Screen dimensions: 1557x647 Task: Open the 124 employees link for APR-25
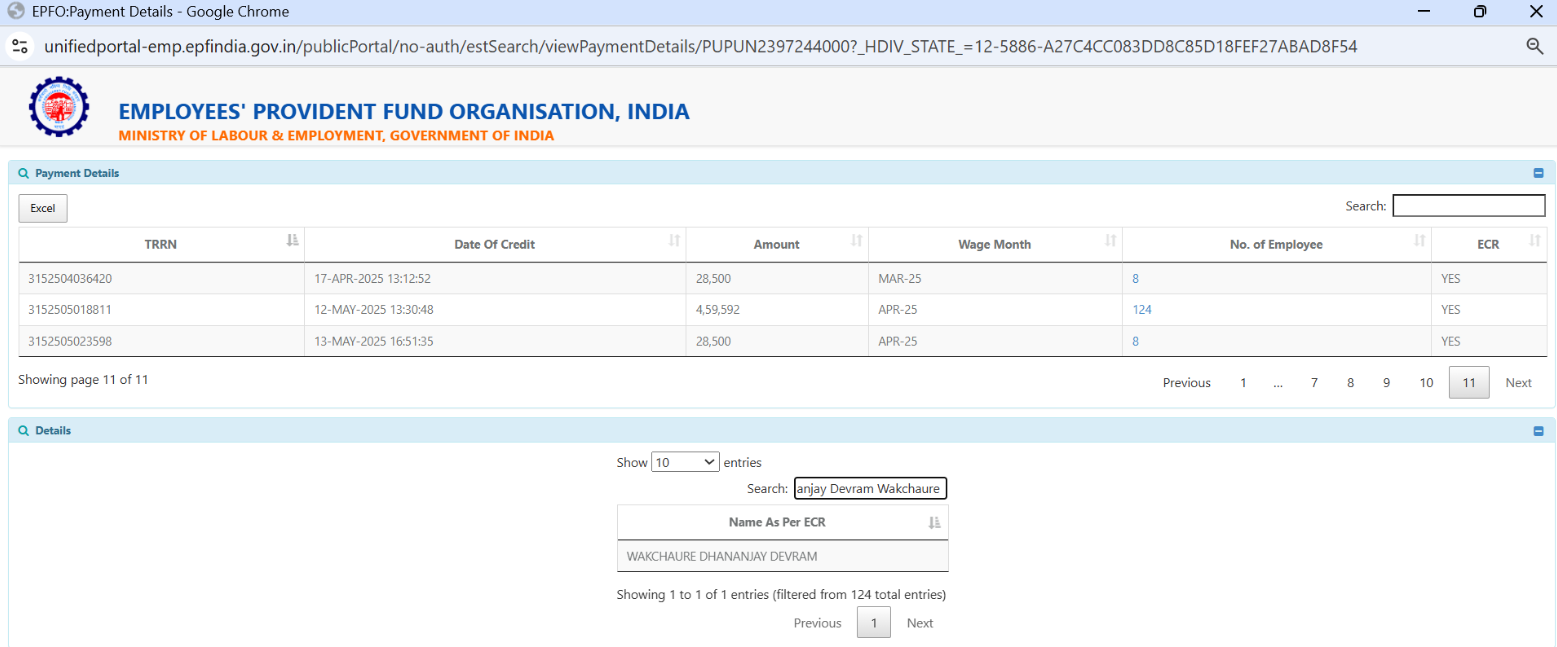[x=1142, y=310]
